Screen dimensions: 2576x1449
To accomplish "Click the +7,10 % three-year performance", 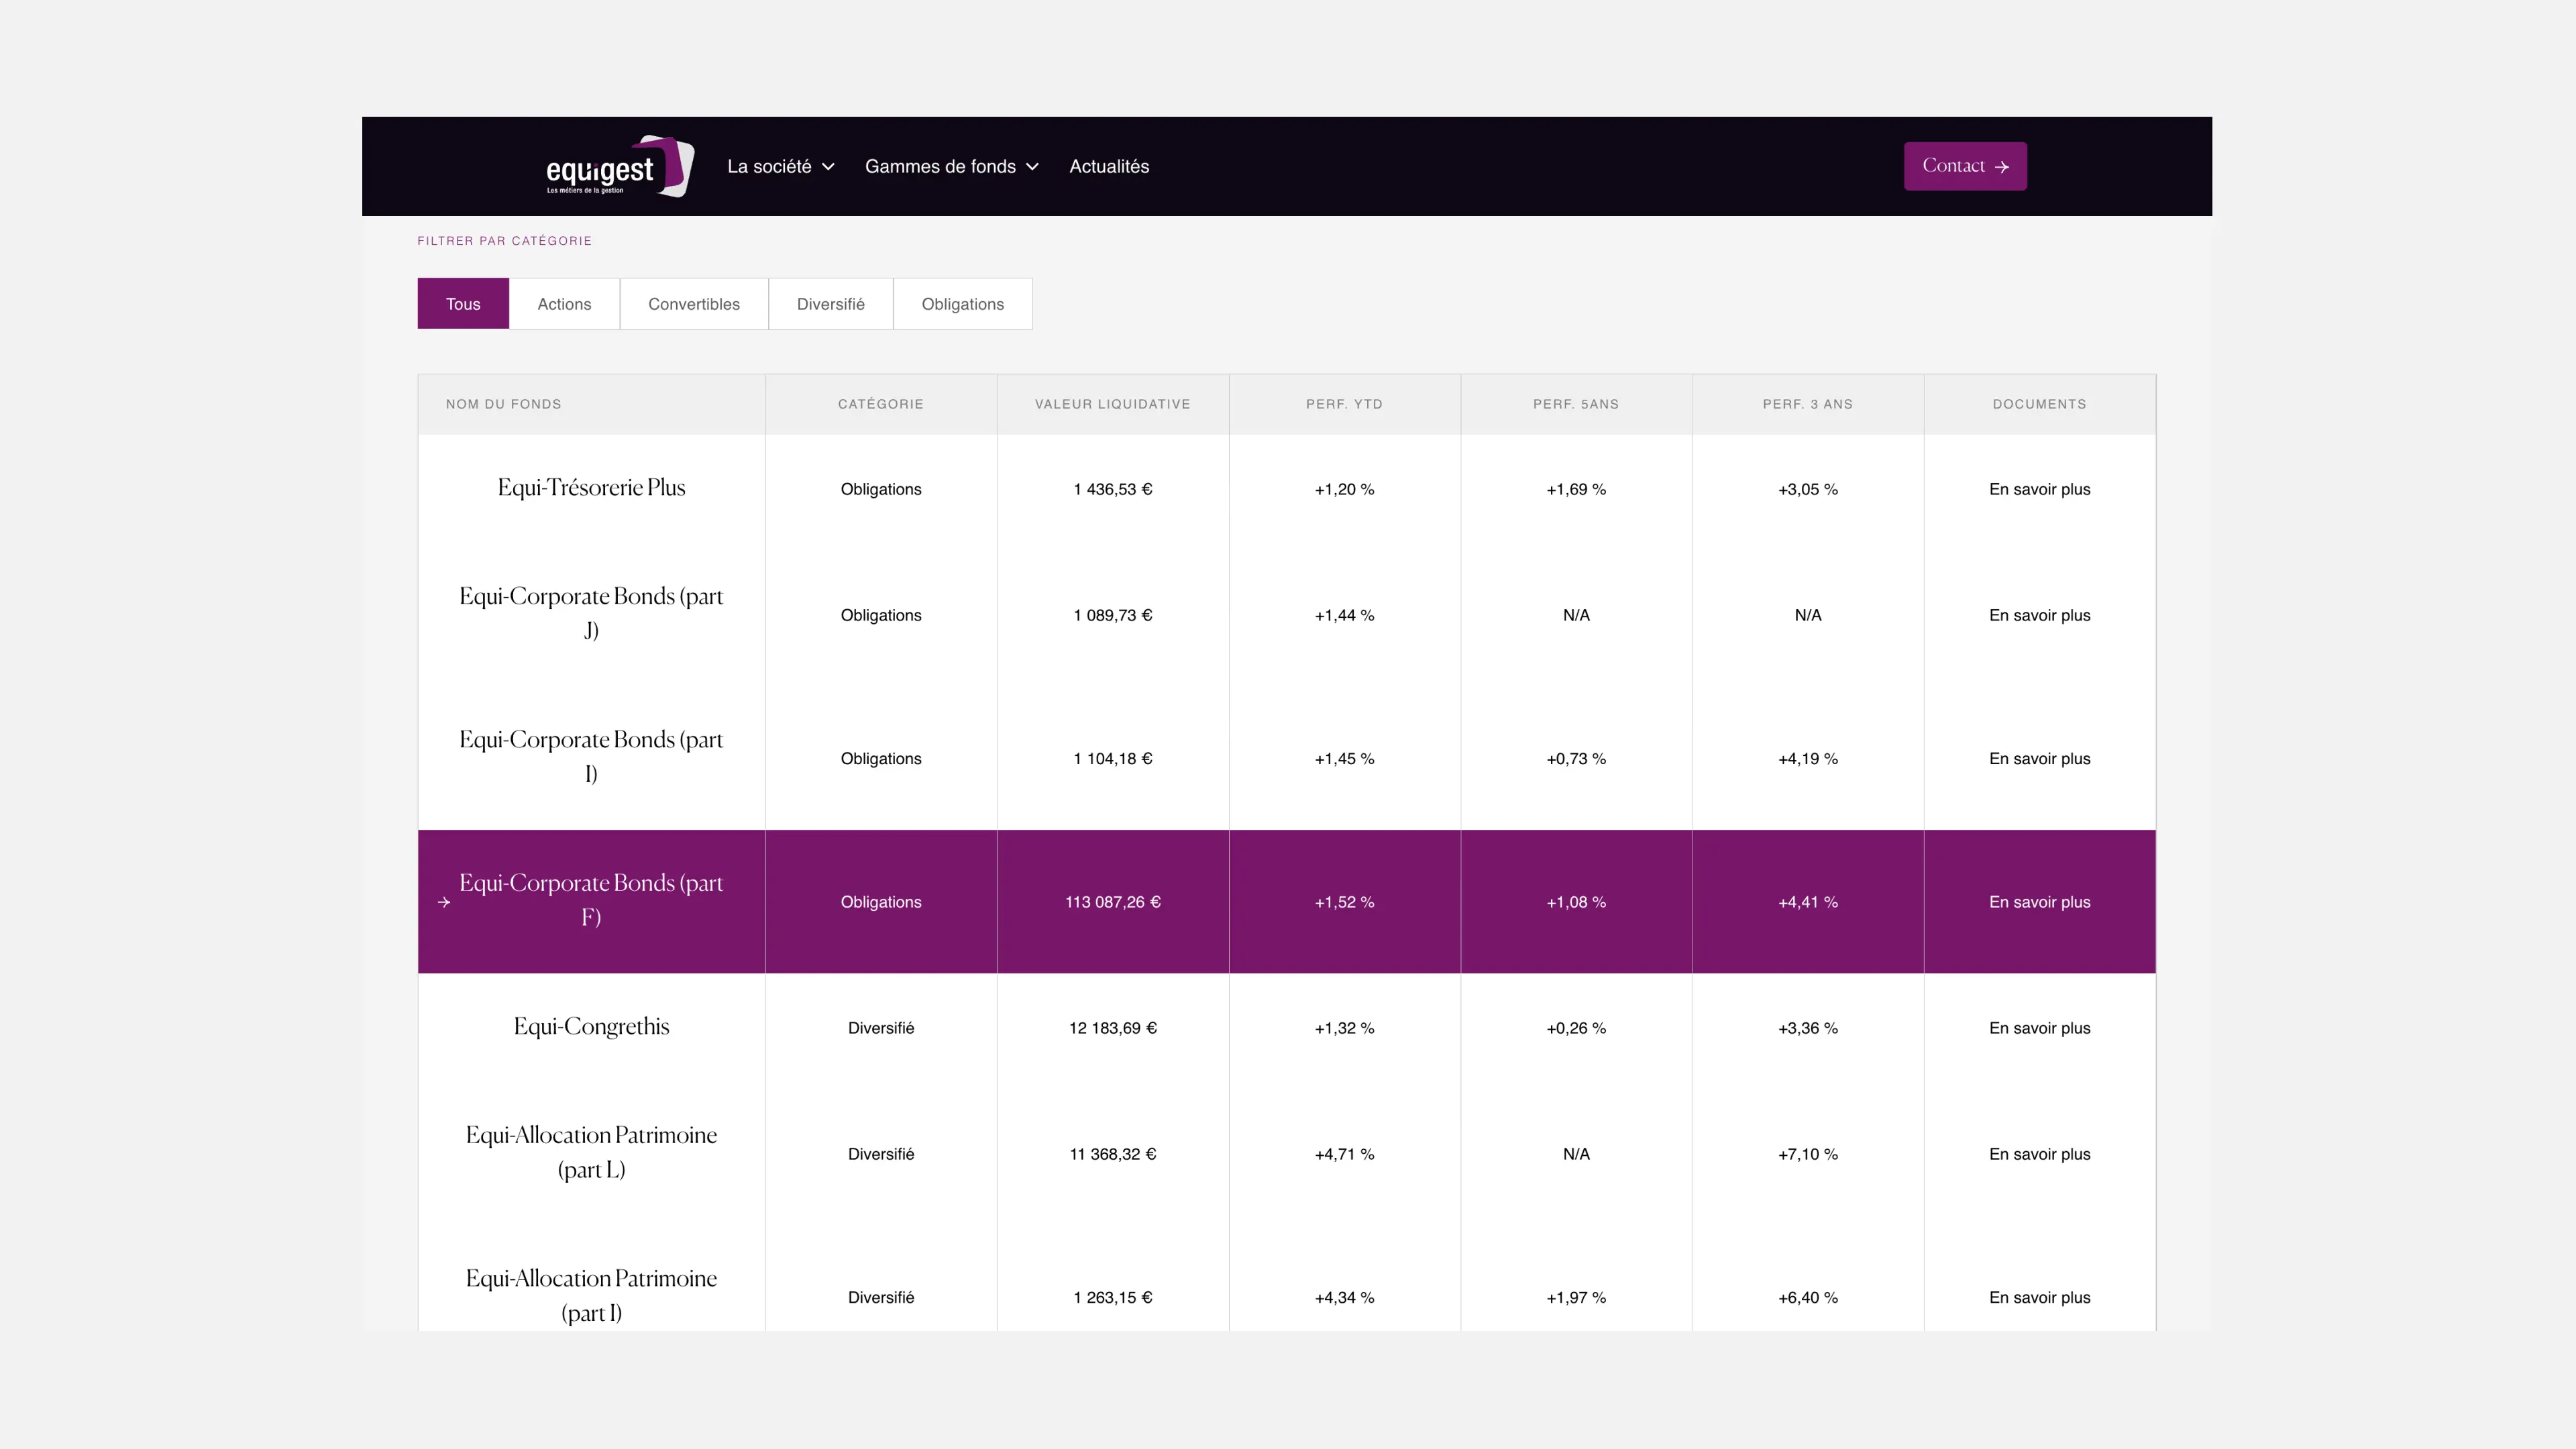I will 1808,1154.
